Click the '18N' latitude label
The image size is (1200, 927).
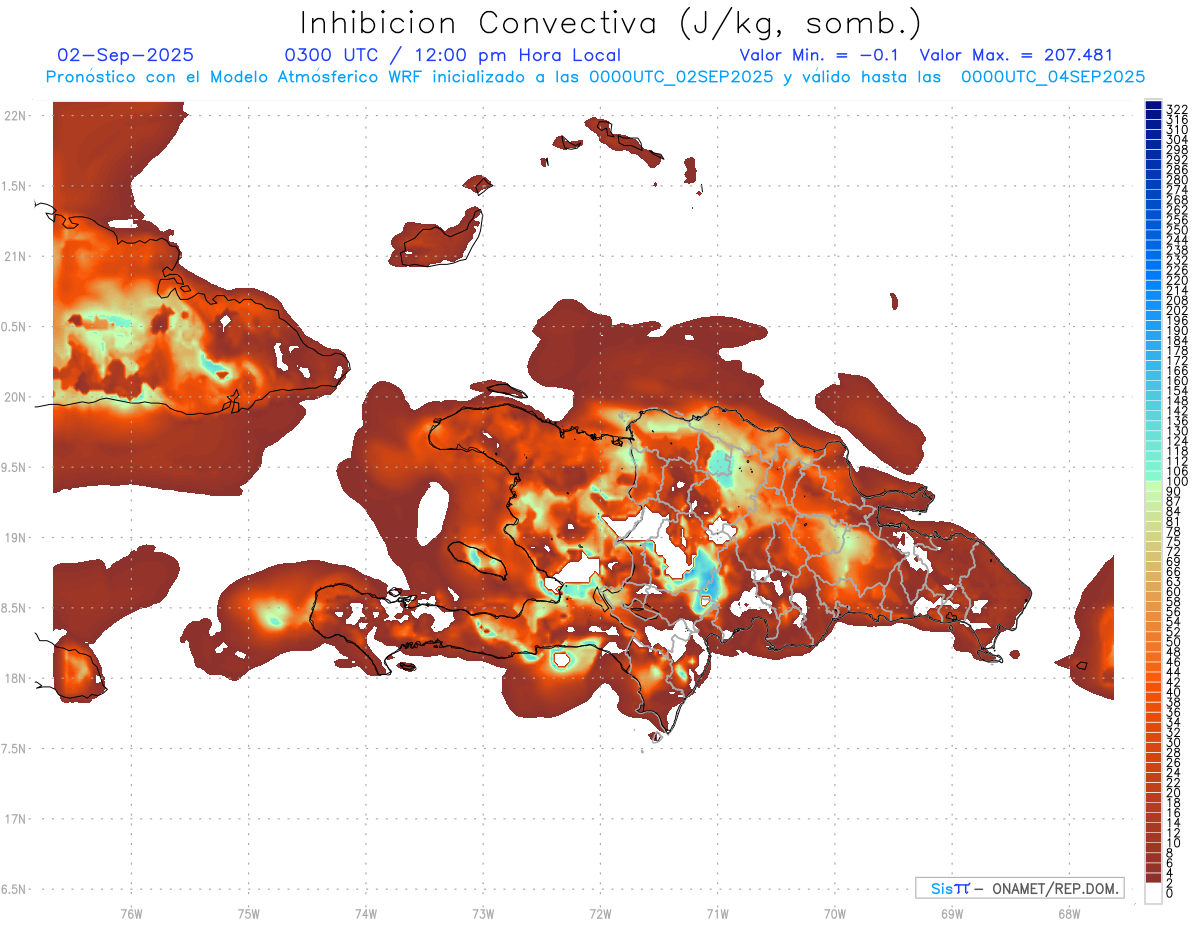pos(15,678)
